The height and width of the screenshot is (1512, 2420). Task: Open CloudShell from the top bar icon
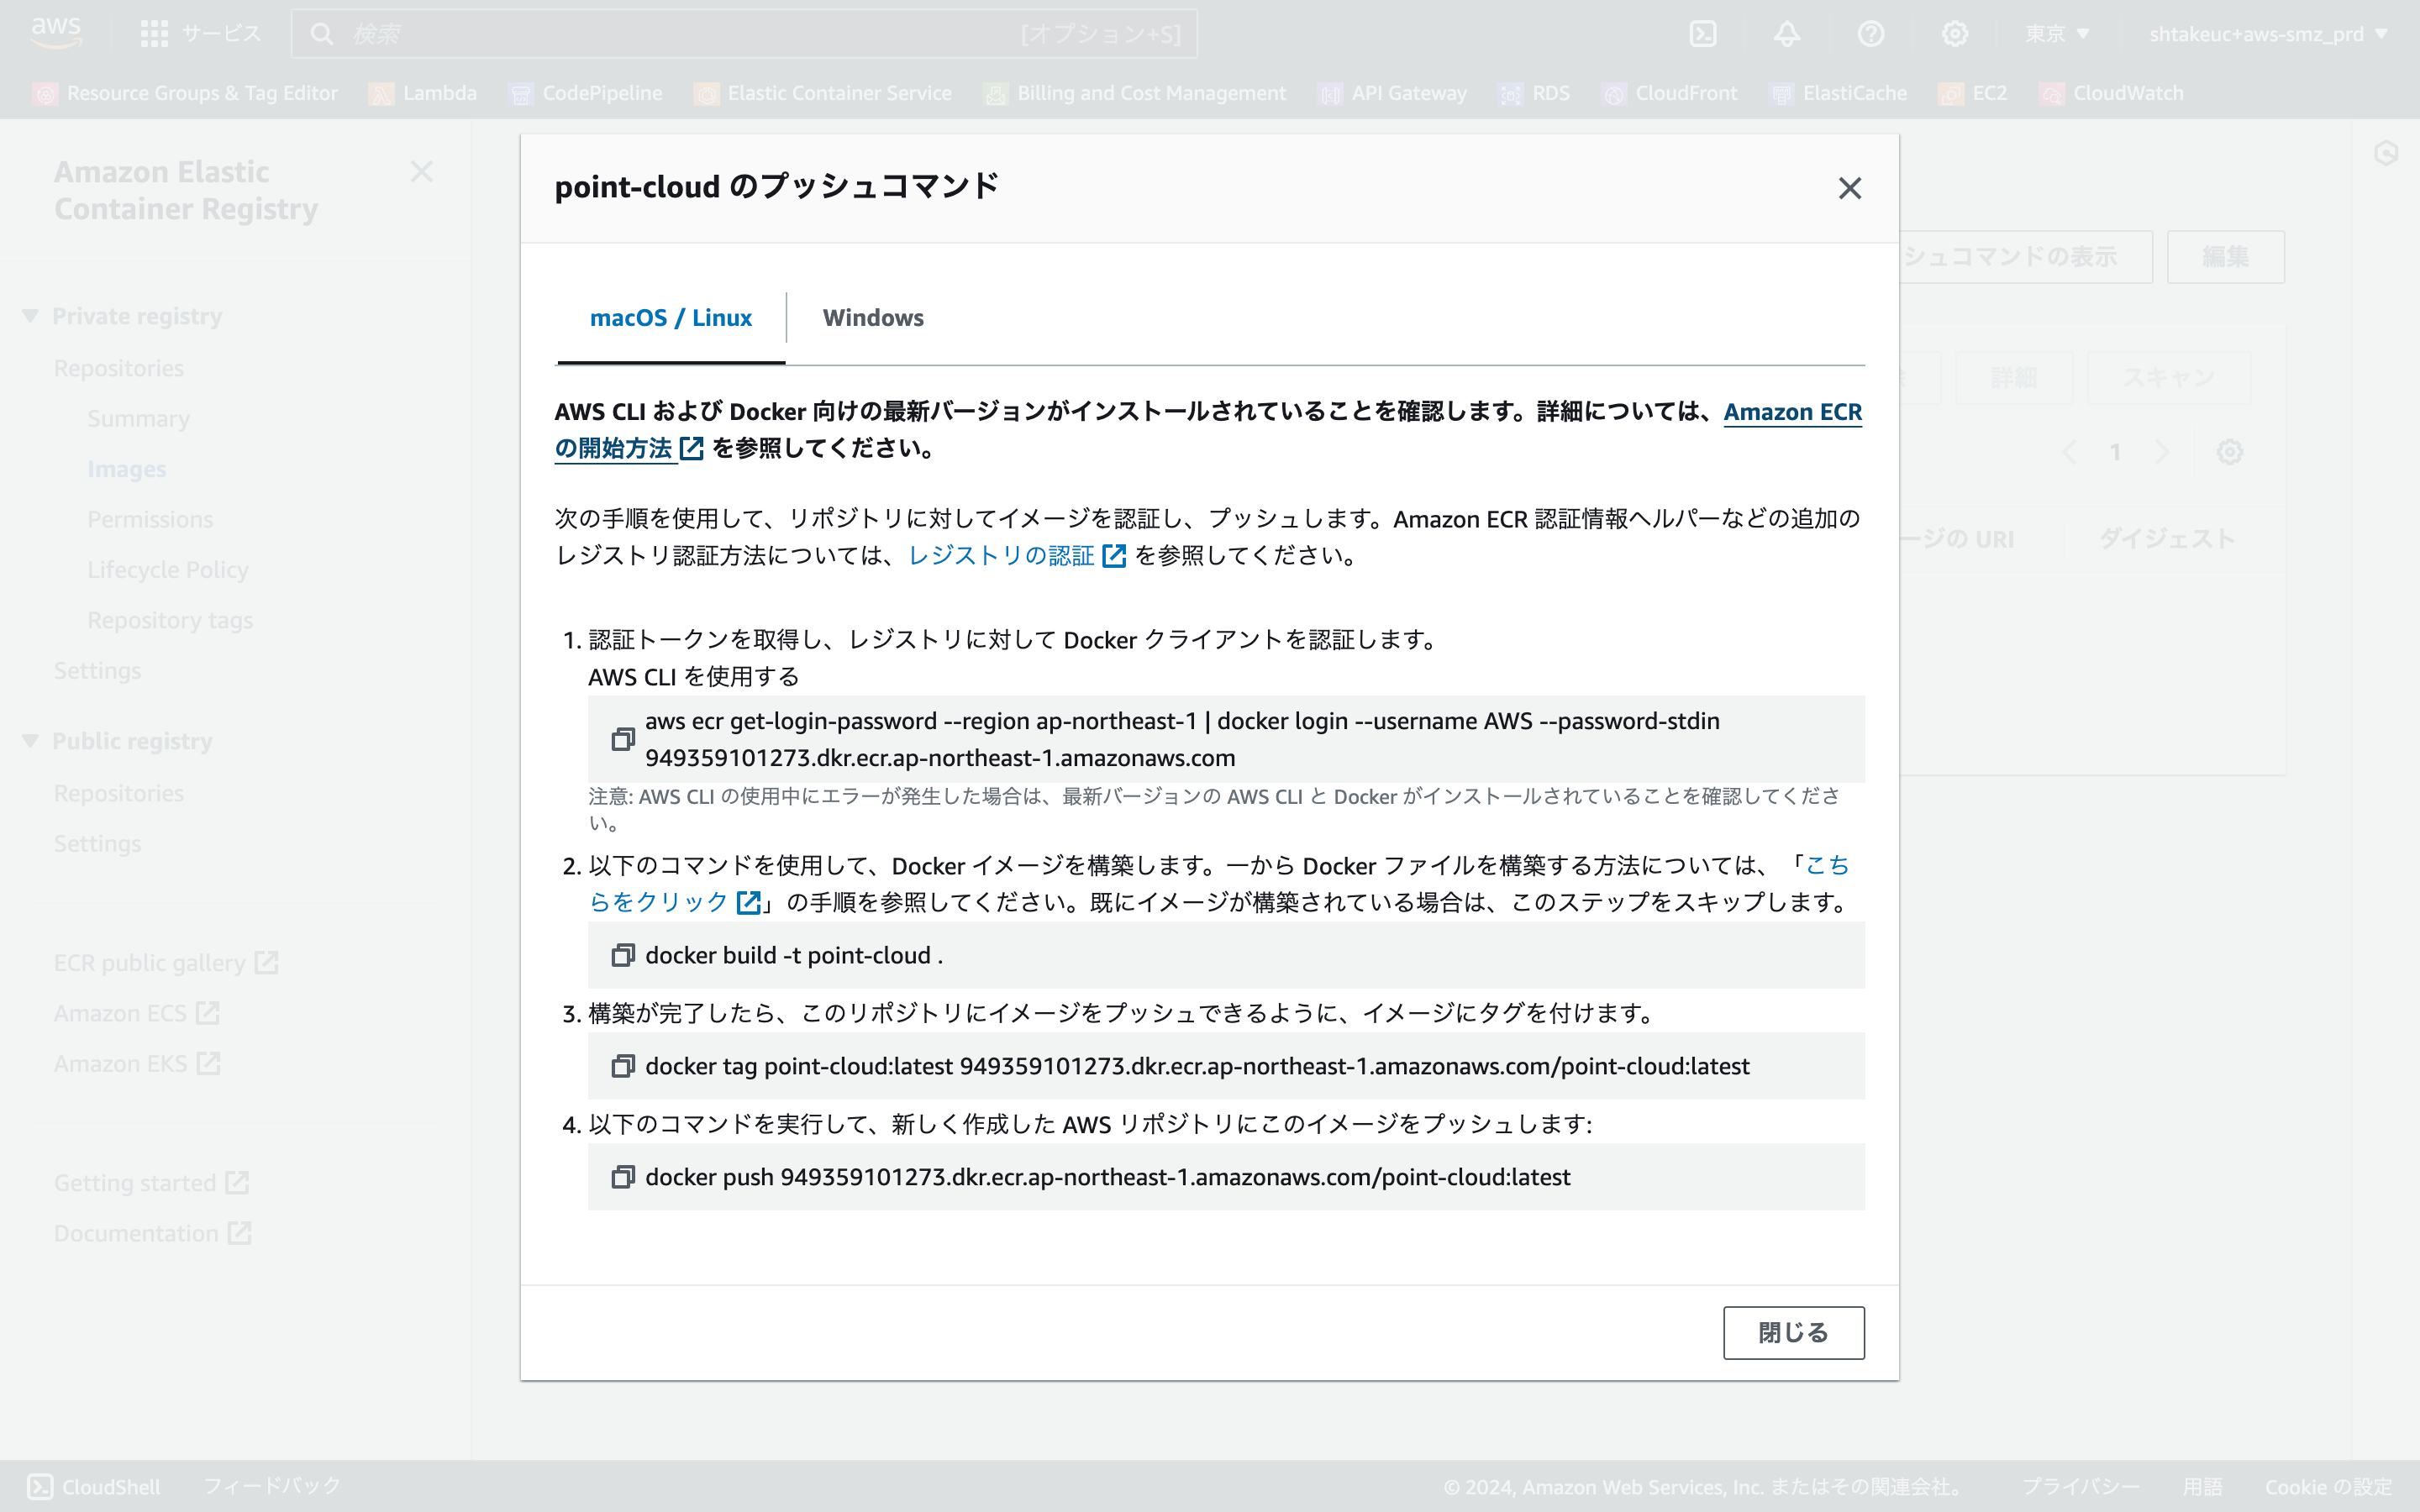coord(1703,34)
